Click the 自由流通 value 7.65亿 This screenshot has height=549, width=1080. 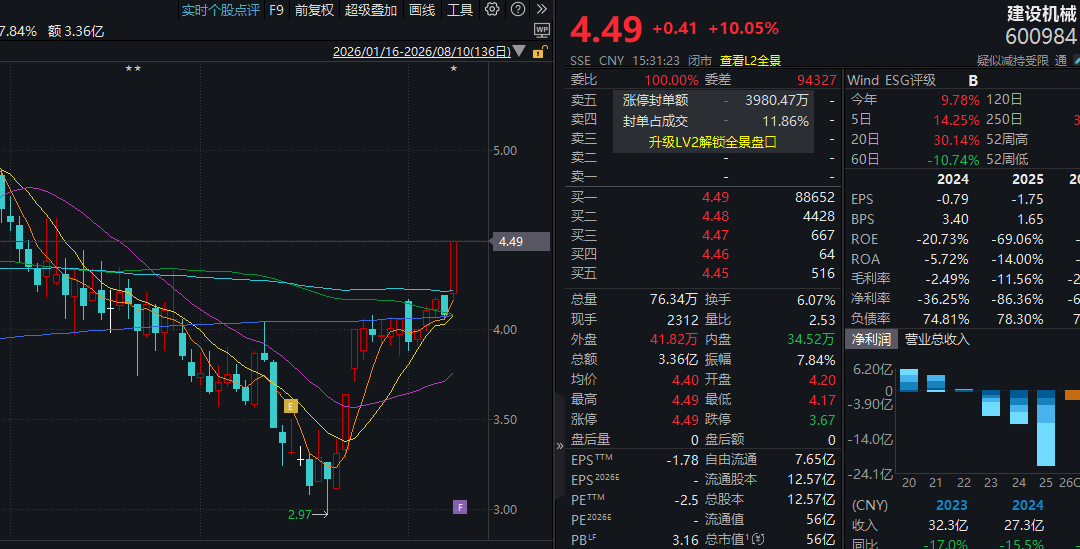[x=815, y=459]
